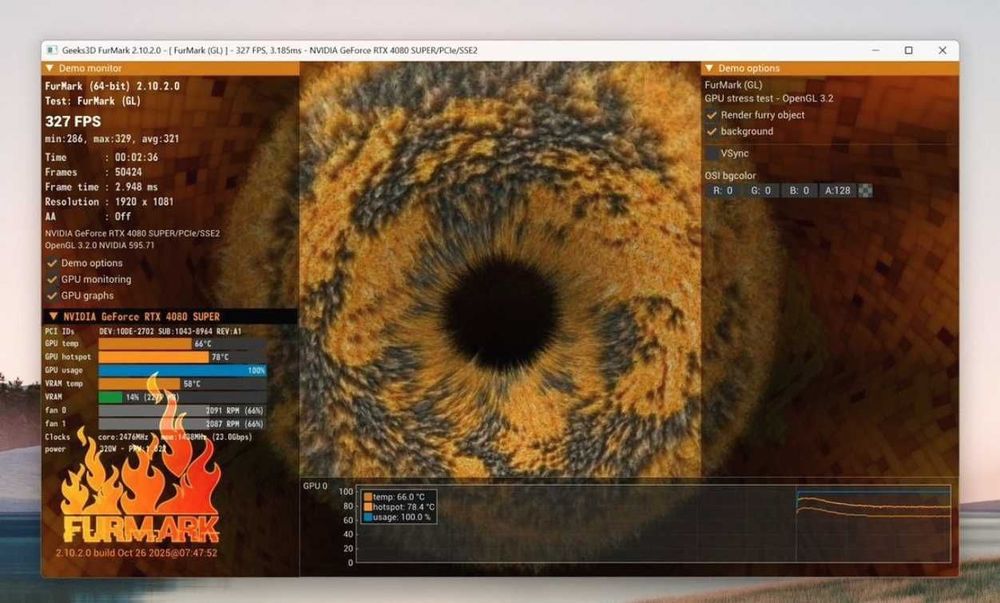Click the GPU stress test - OpenGL 3.2 text
Image resolution: width=1000 pixels, height=603 pixels.
768,98
